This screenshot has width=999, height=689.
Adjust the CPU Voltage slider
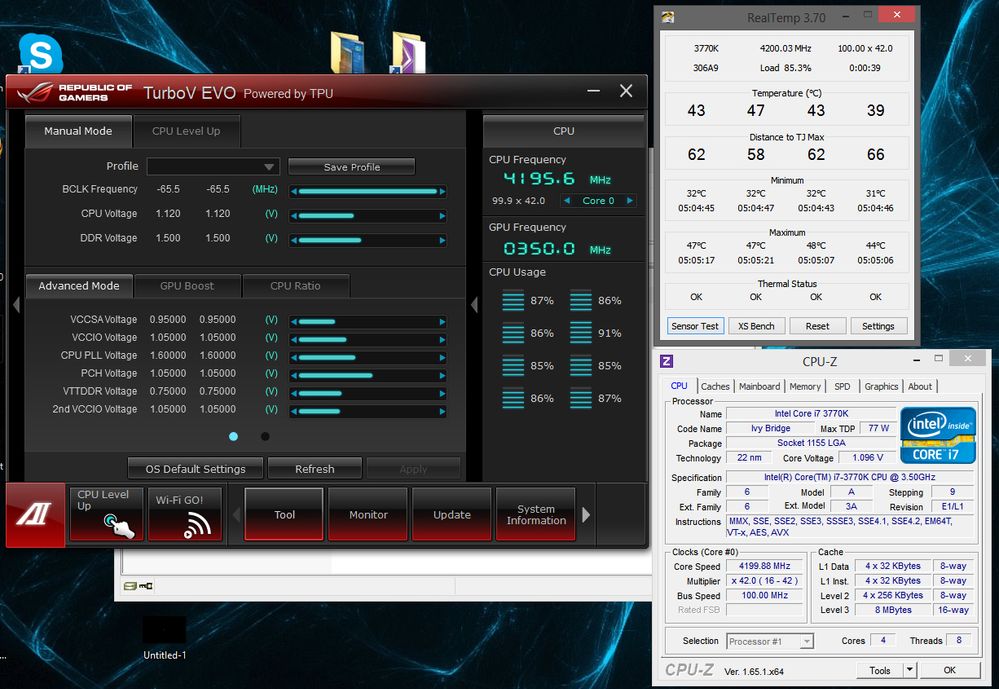tap(368, 216)
